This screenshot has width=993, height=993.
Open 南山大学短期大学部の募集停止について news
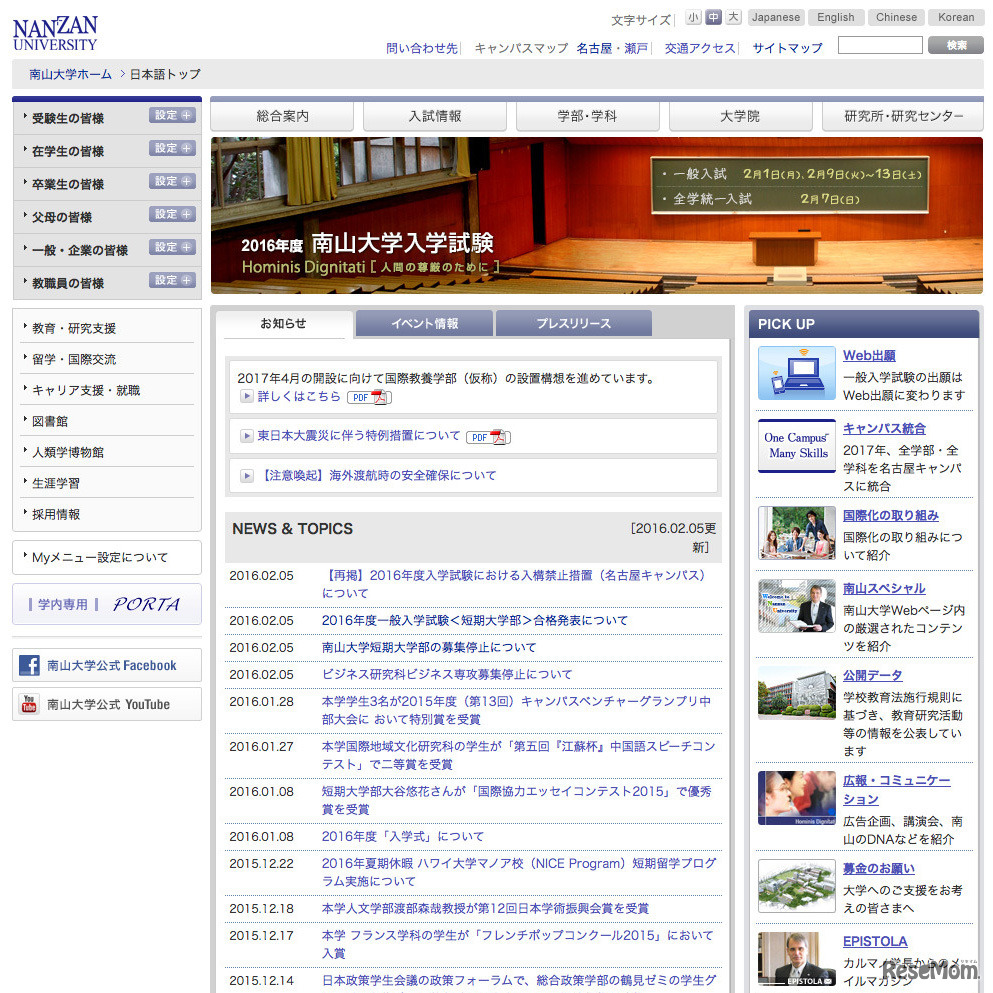pyautogui.click(x=429, y=648)
